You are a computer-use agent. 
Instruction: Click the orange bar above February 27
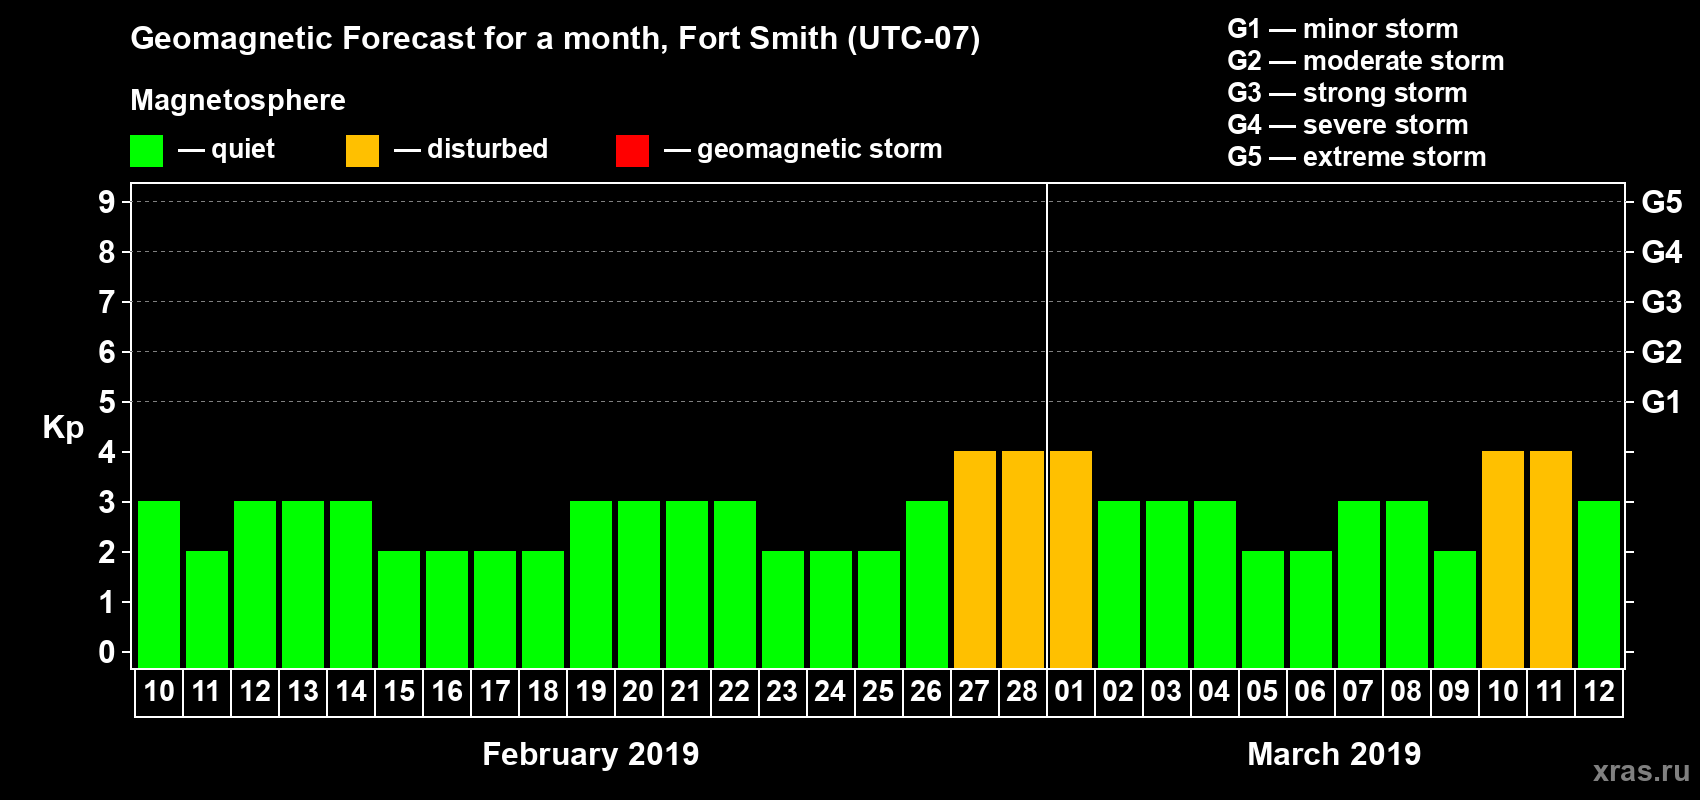tap(974, 559)
